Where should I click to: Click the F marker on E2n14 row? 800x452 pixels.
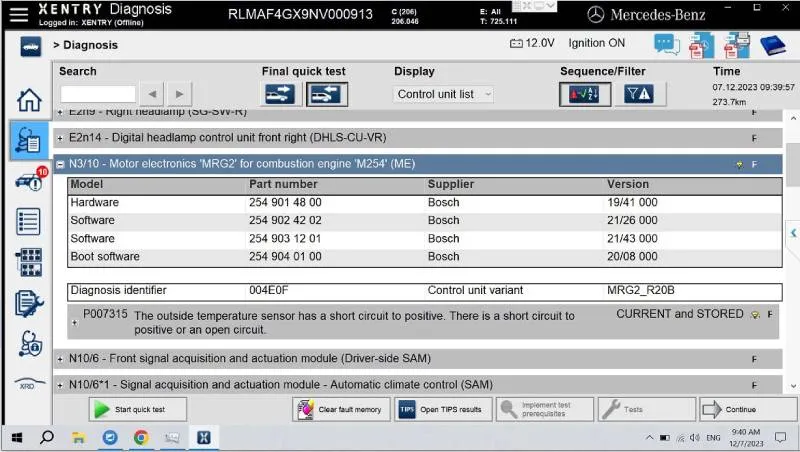click(754, 138)
